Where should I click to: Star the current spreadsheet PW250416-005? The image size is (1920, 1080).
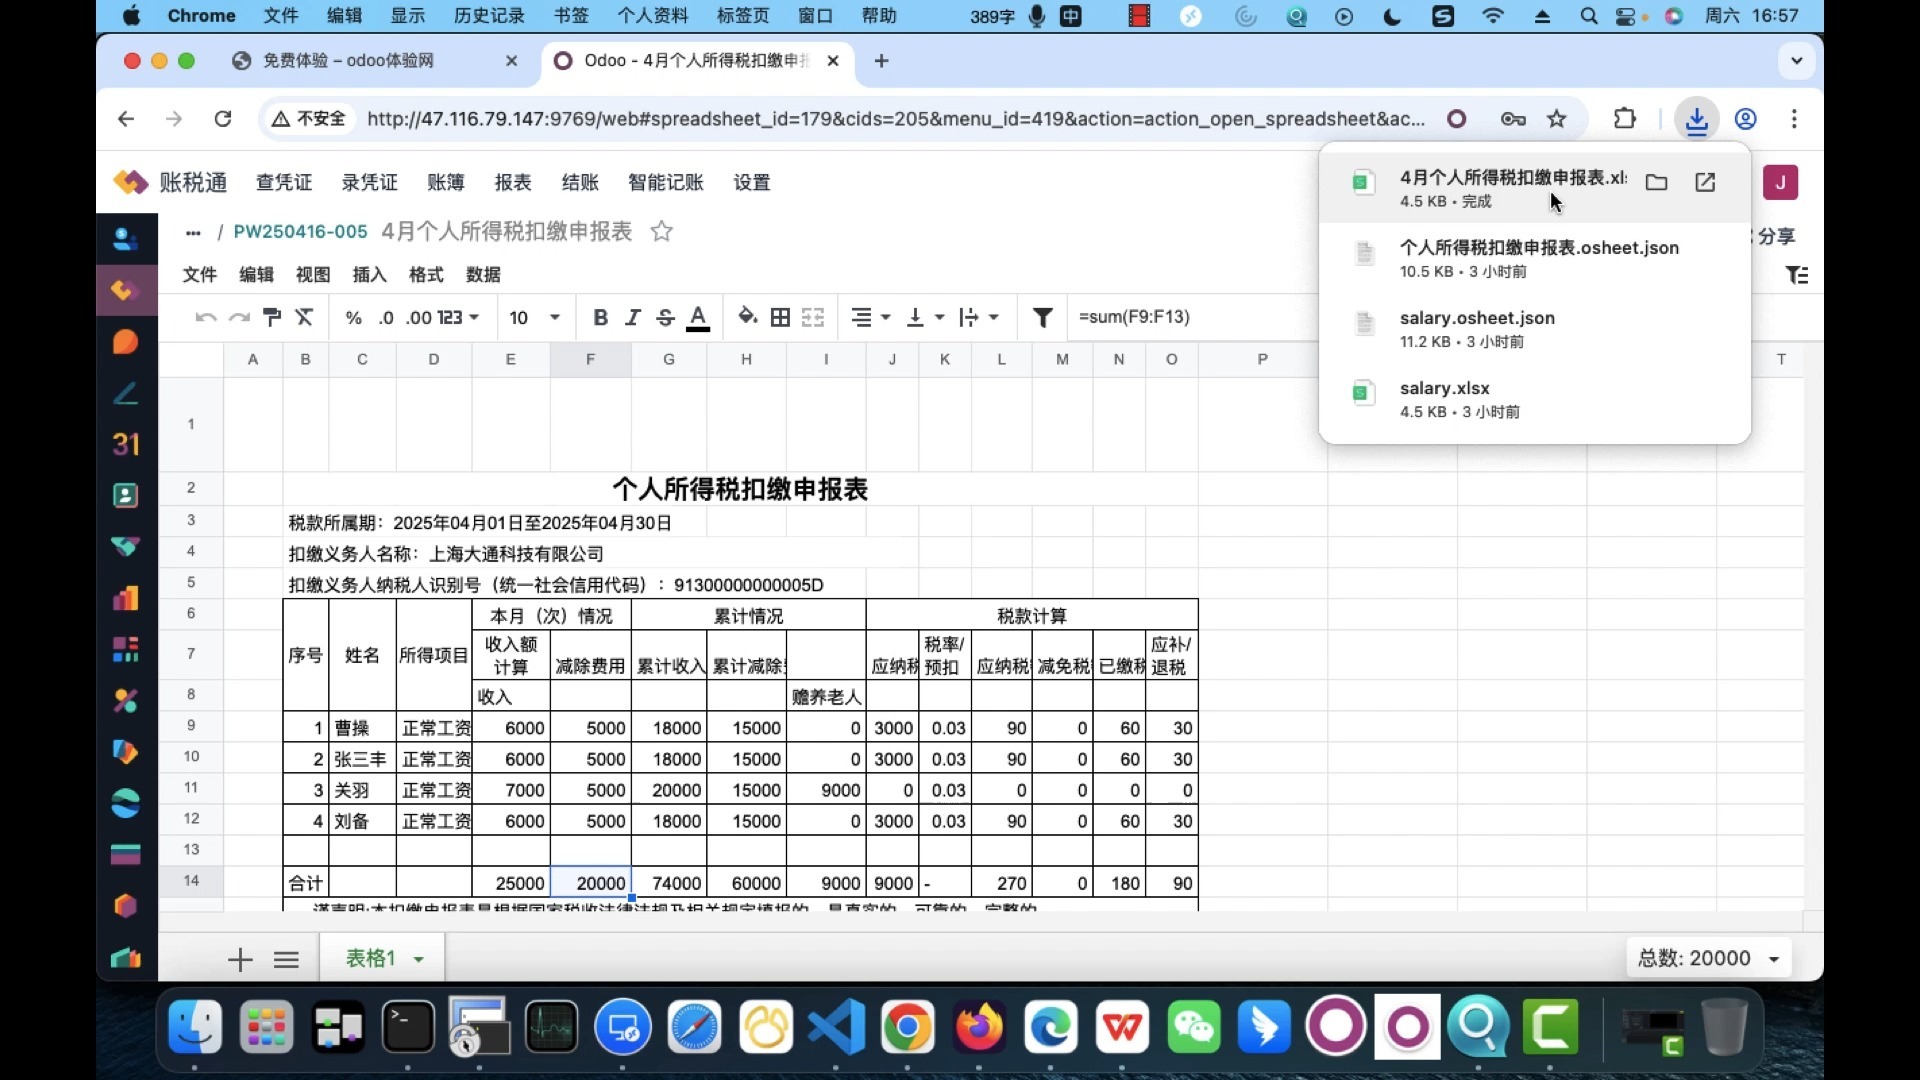(661, 231)
